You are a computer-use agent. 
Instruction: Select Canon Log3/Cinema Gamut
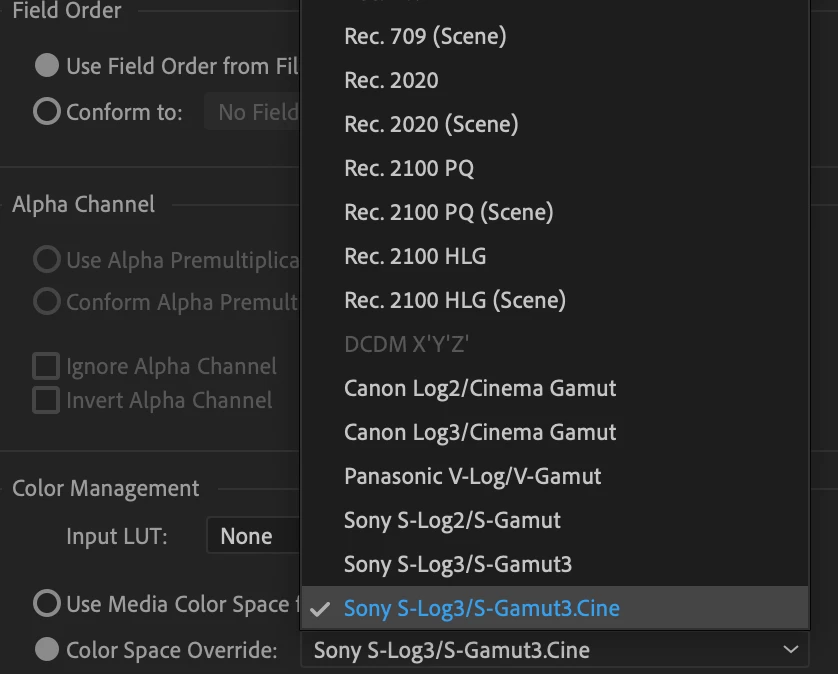tap(555, 432)
